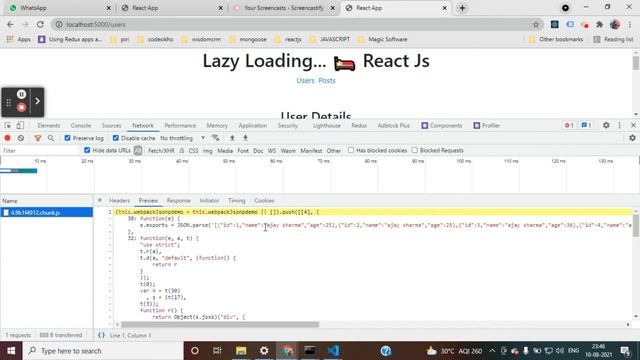Screen dimensions: 640x360
Task: Toggle Hide data URLs checkbox
Action: pyautogui.click(x=87, y=150)
